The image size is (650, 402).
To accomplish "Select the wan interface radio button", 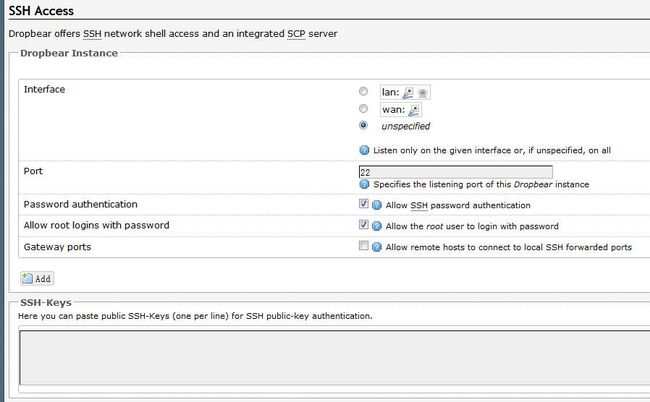I will coord(363,109).
